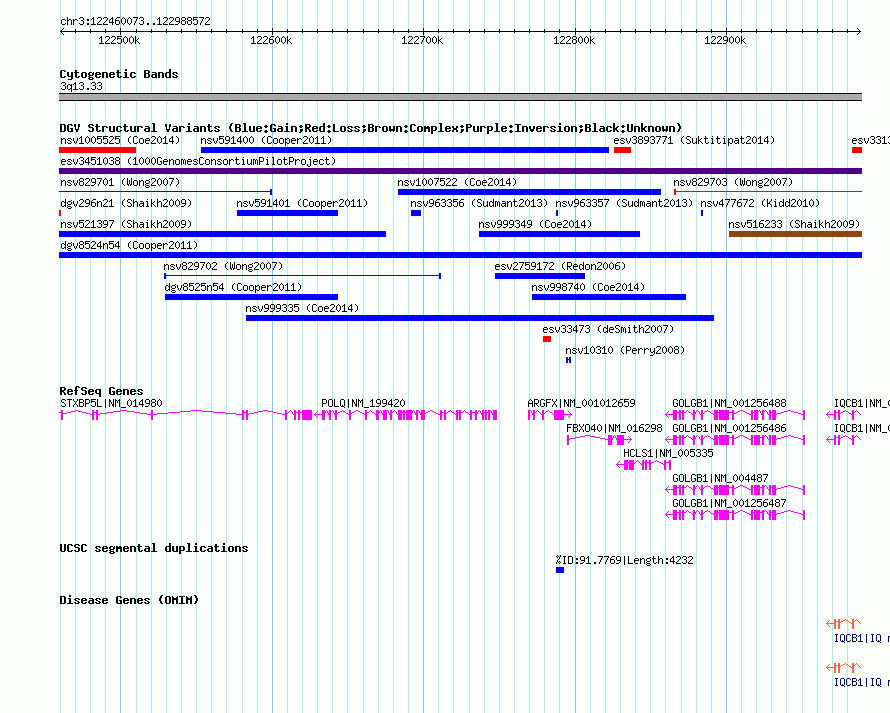Click the DGV Structural Variants track title

371,128
